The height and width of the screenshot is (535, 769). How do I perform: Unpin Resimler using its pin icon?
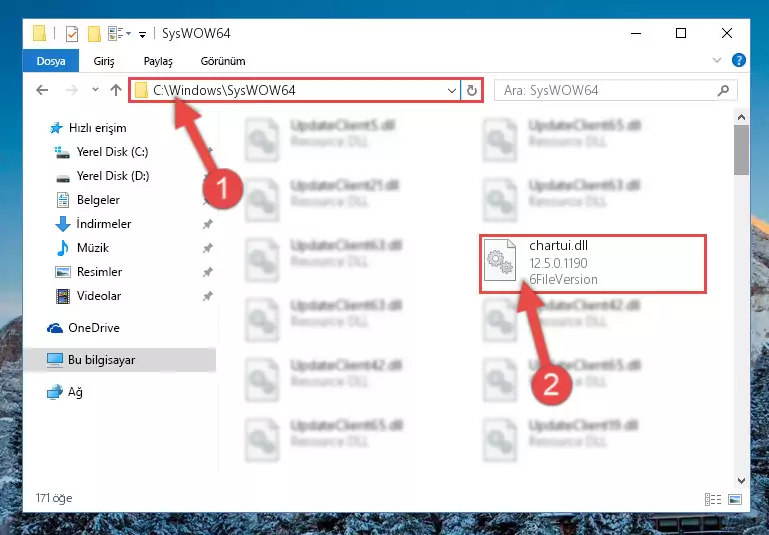pyautogui.click(x=208, y=272)
